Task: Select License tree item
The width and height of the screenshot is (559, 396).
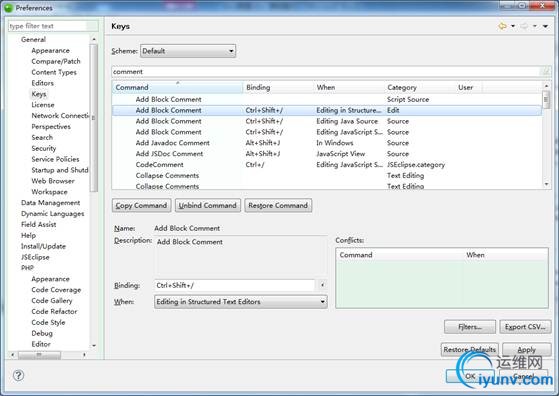Action: pyautogui.click(x=43, y=105)
